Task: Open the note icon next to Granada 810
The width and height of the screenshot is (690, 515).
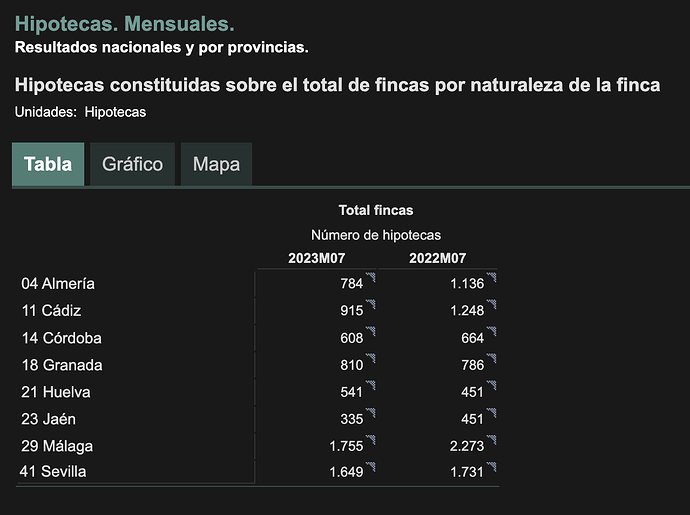Action: click(371, 359)
